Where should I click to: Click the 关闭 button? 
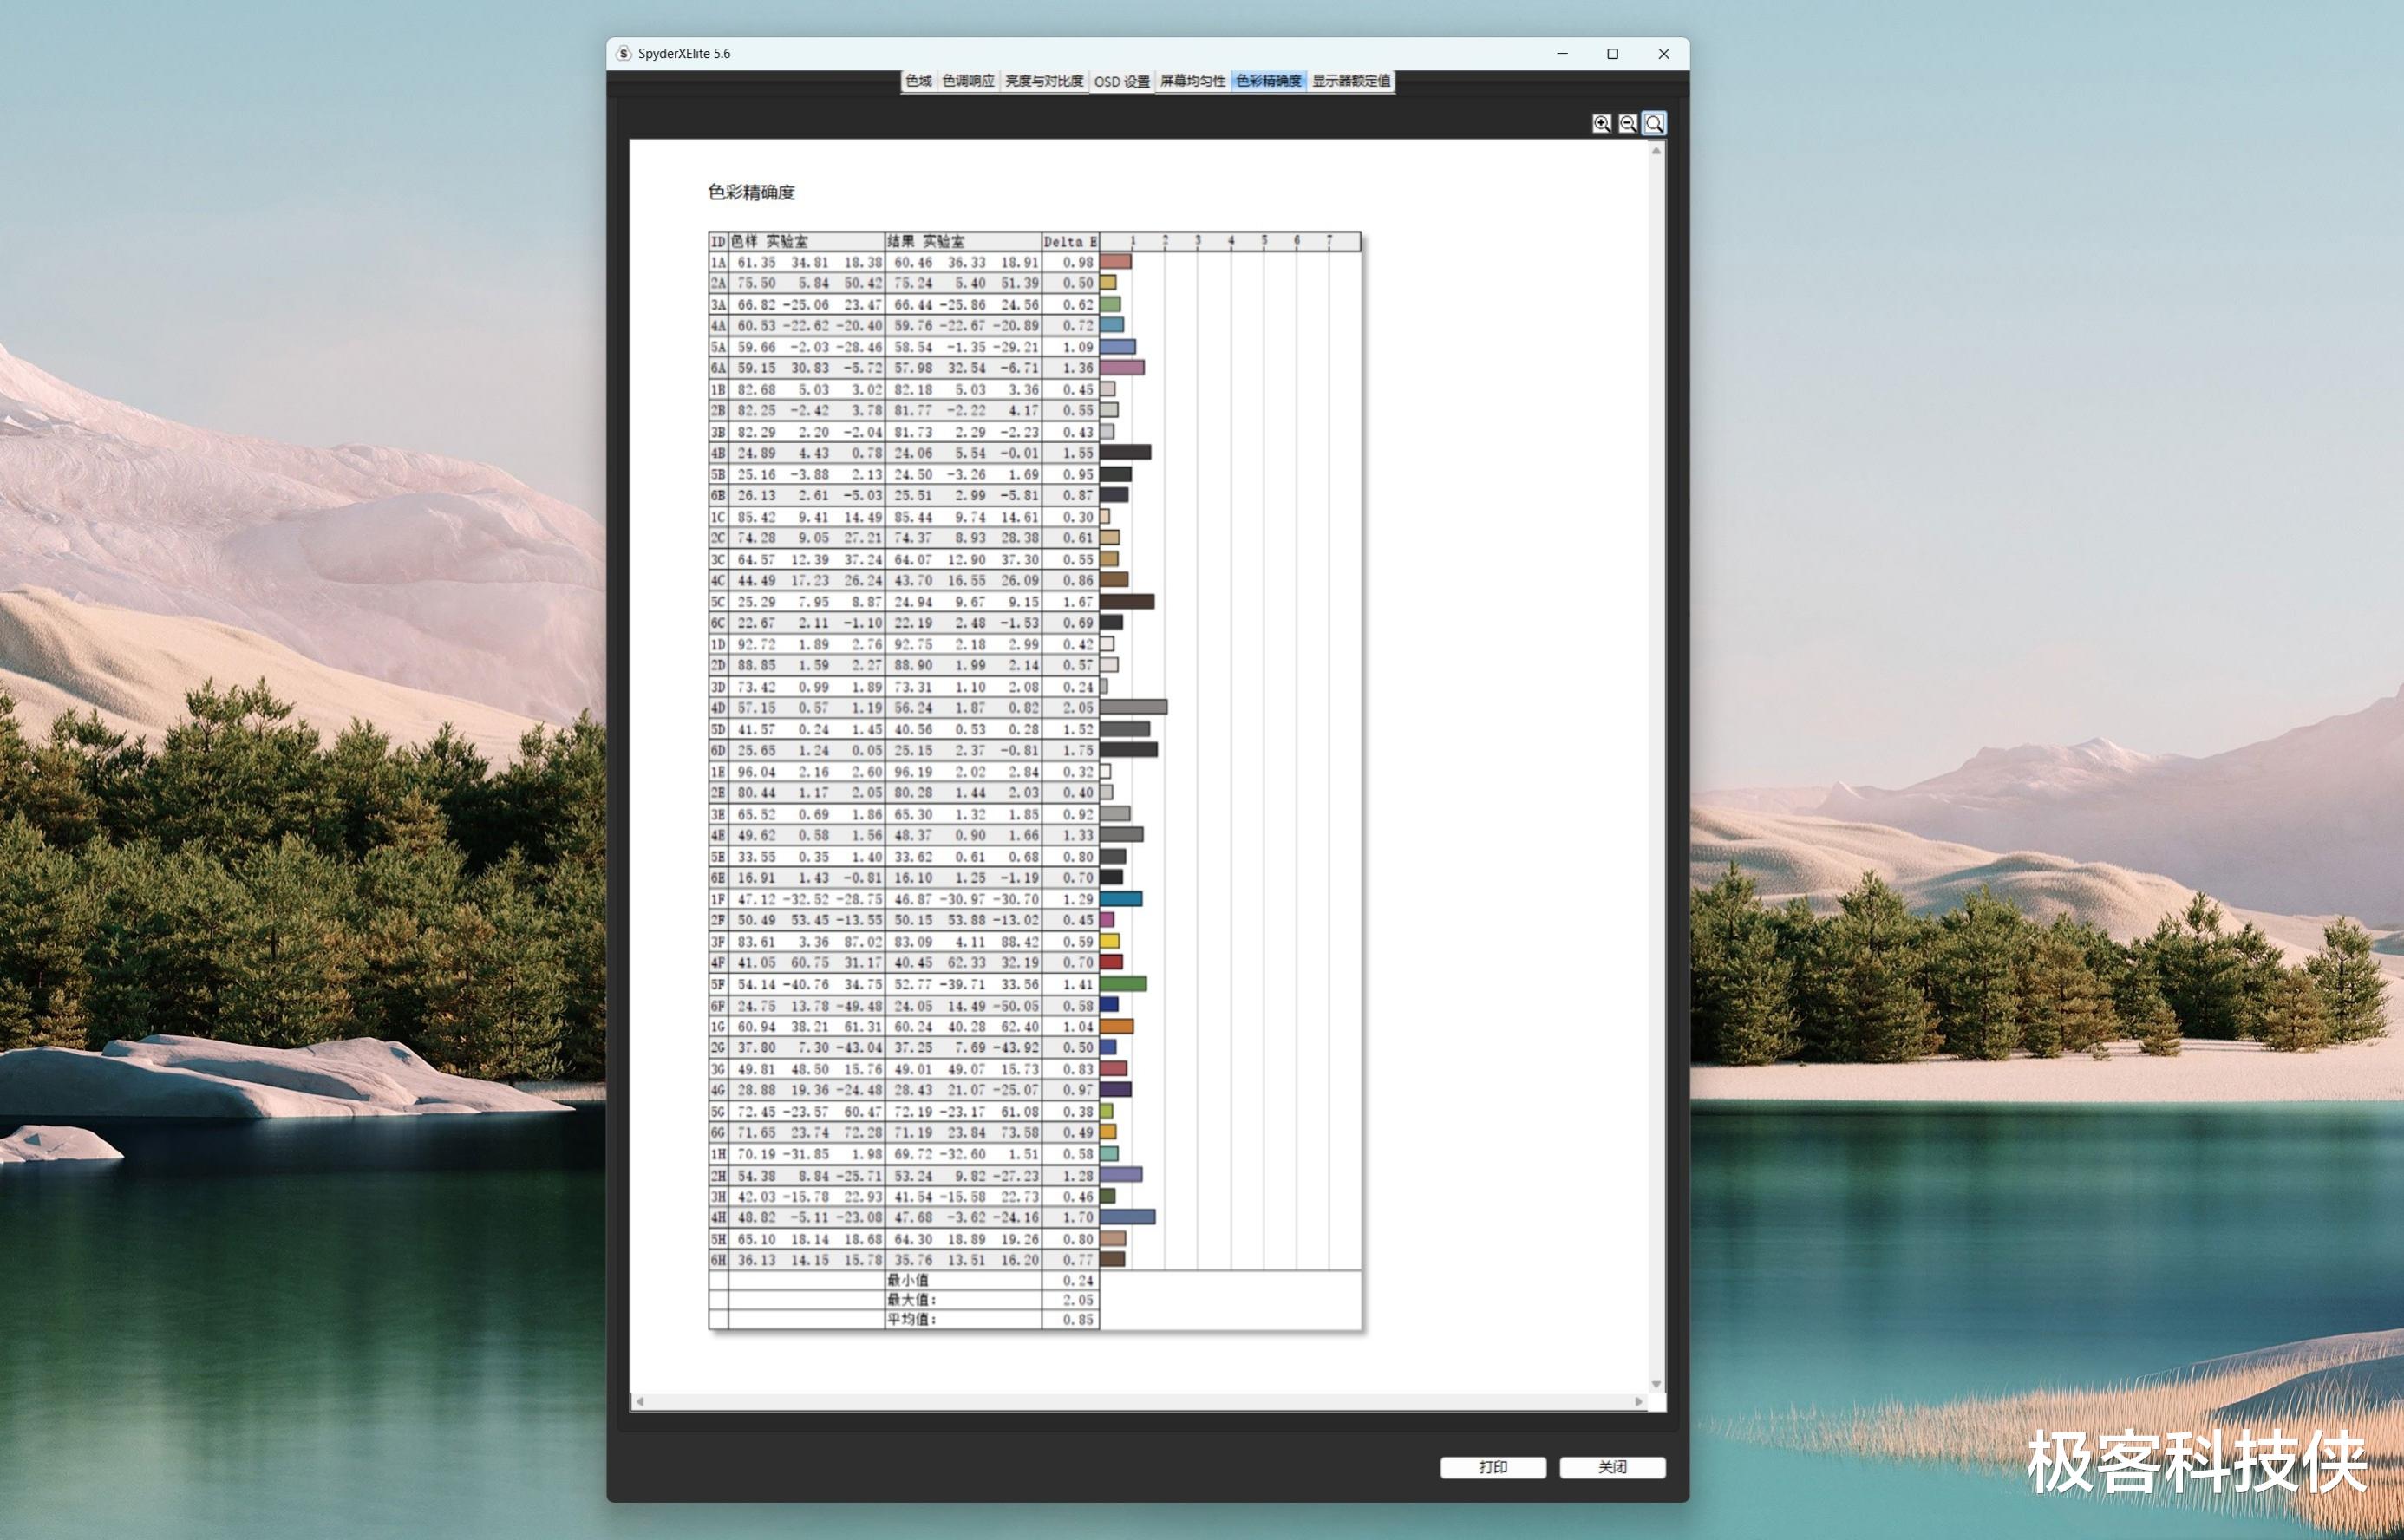pyautogui.click(x=1611, y=1466)
